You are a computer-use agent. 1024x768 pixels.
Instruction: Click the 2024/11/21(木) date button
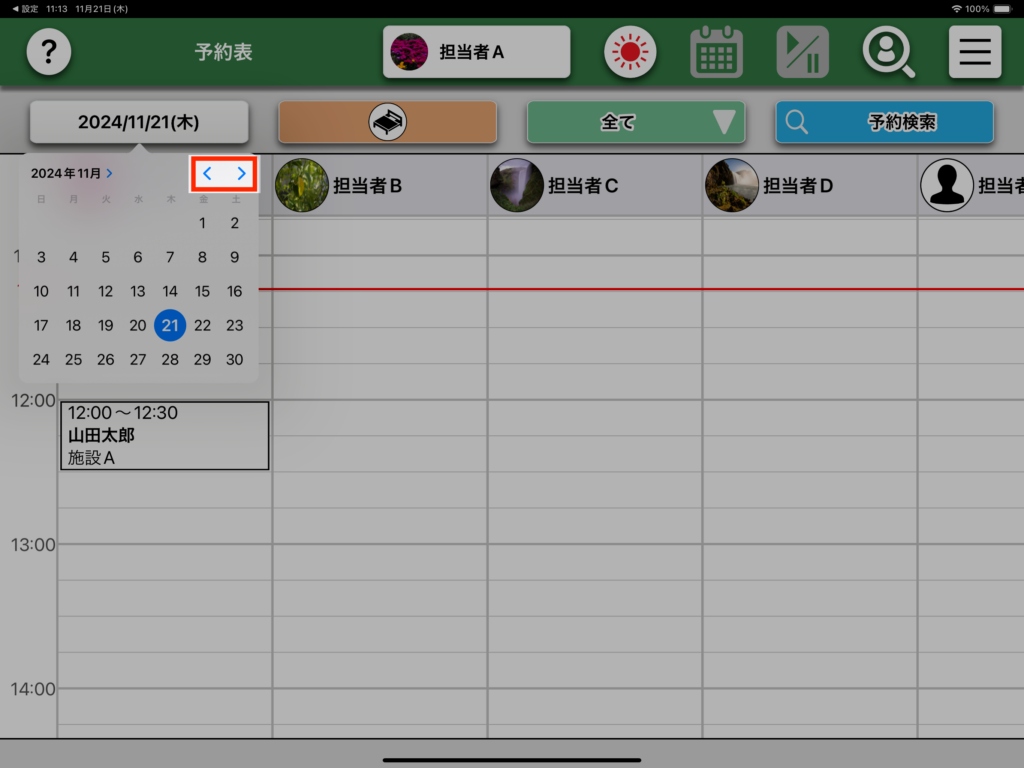pos(138,122)
